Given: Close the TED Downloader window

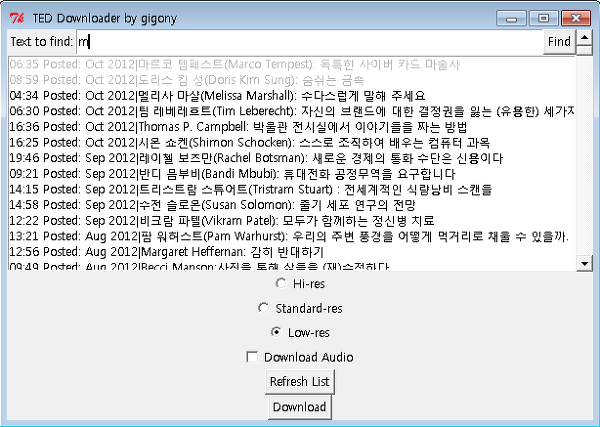Looking at the screenshot, I should 576,18.
